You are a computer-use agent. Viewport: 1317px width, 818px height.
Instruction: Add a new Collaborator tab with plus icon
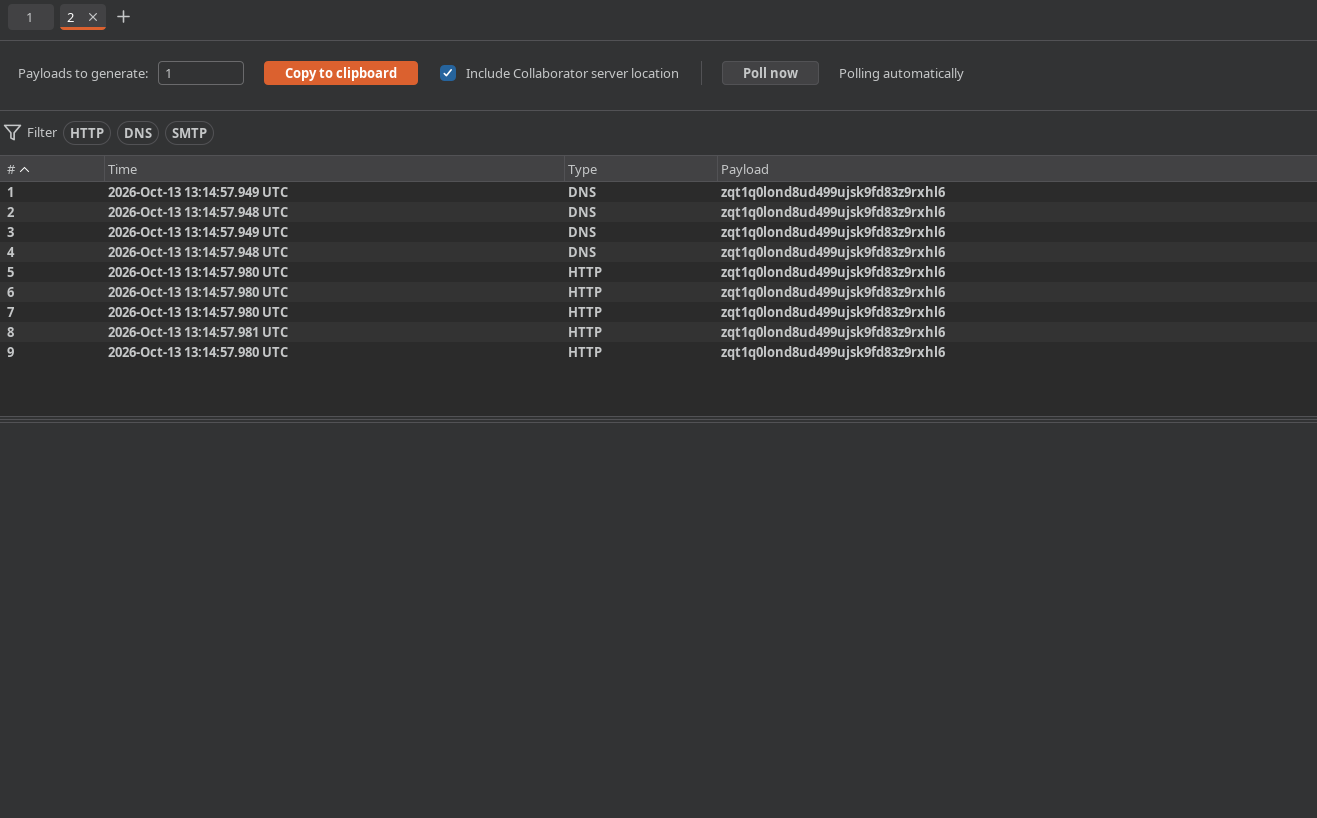tap(124, 17)
